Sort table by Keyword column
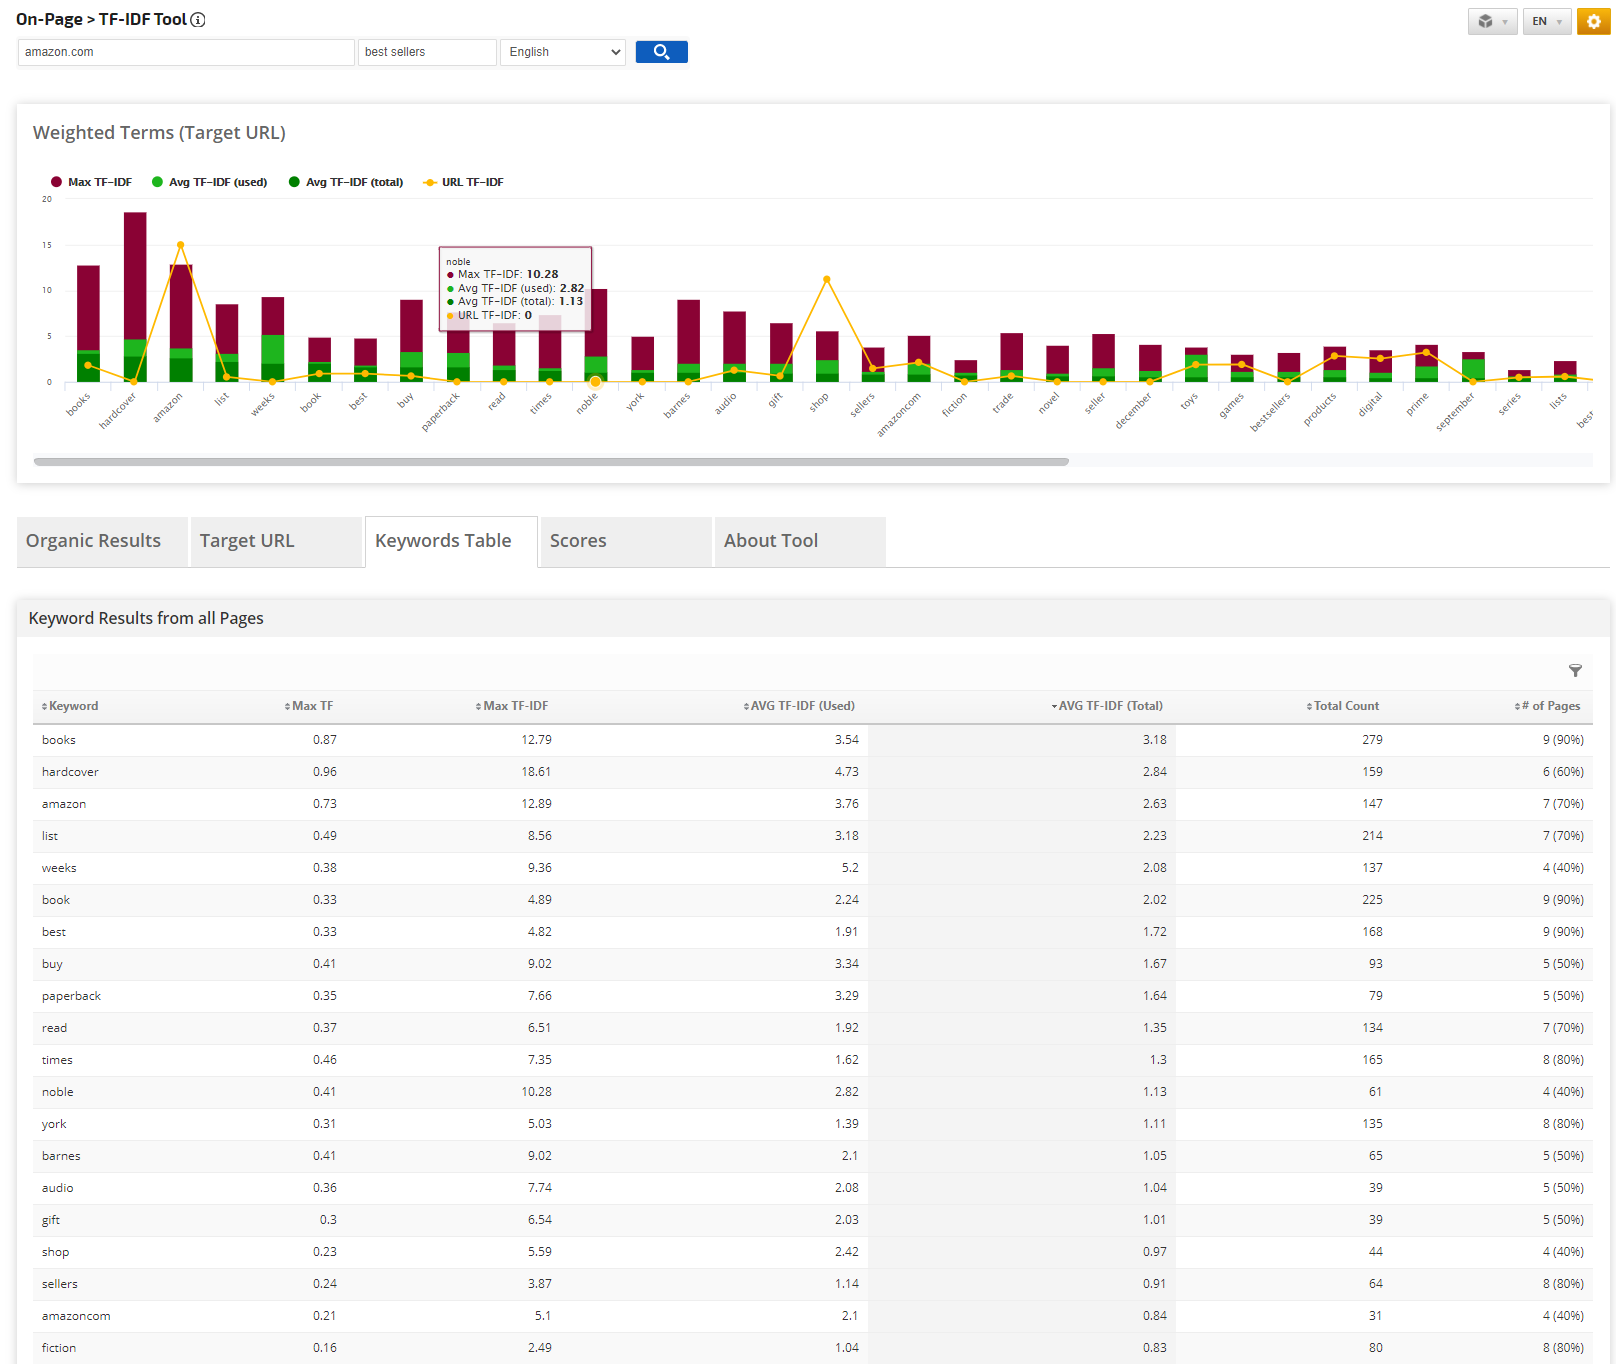 click(x=73, y=706)
